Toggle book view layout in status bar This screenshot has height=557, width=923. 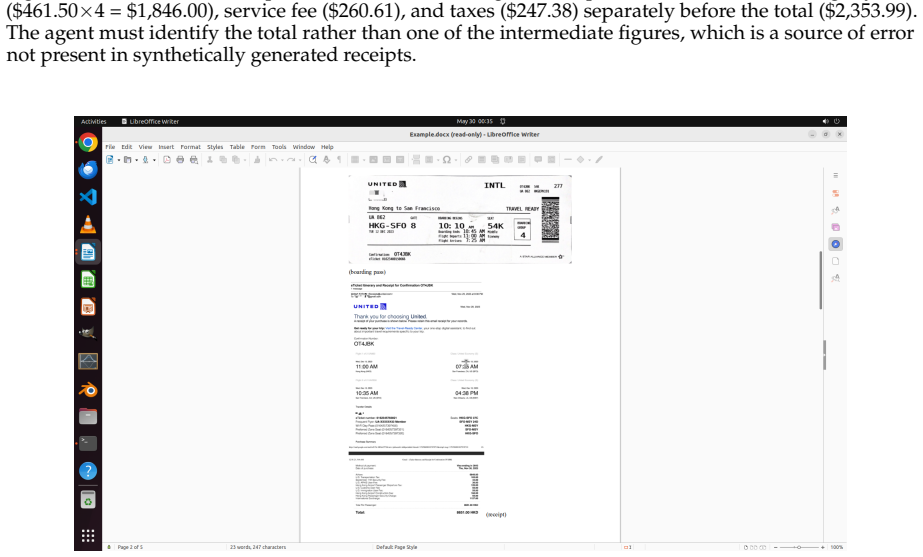[x=762, y=548]
